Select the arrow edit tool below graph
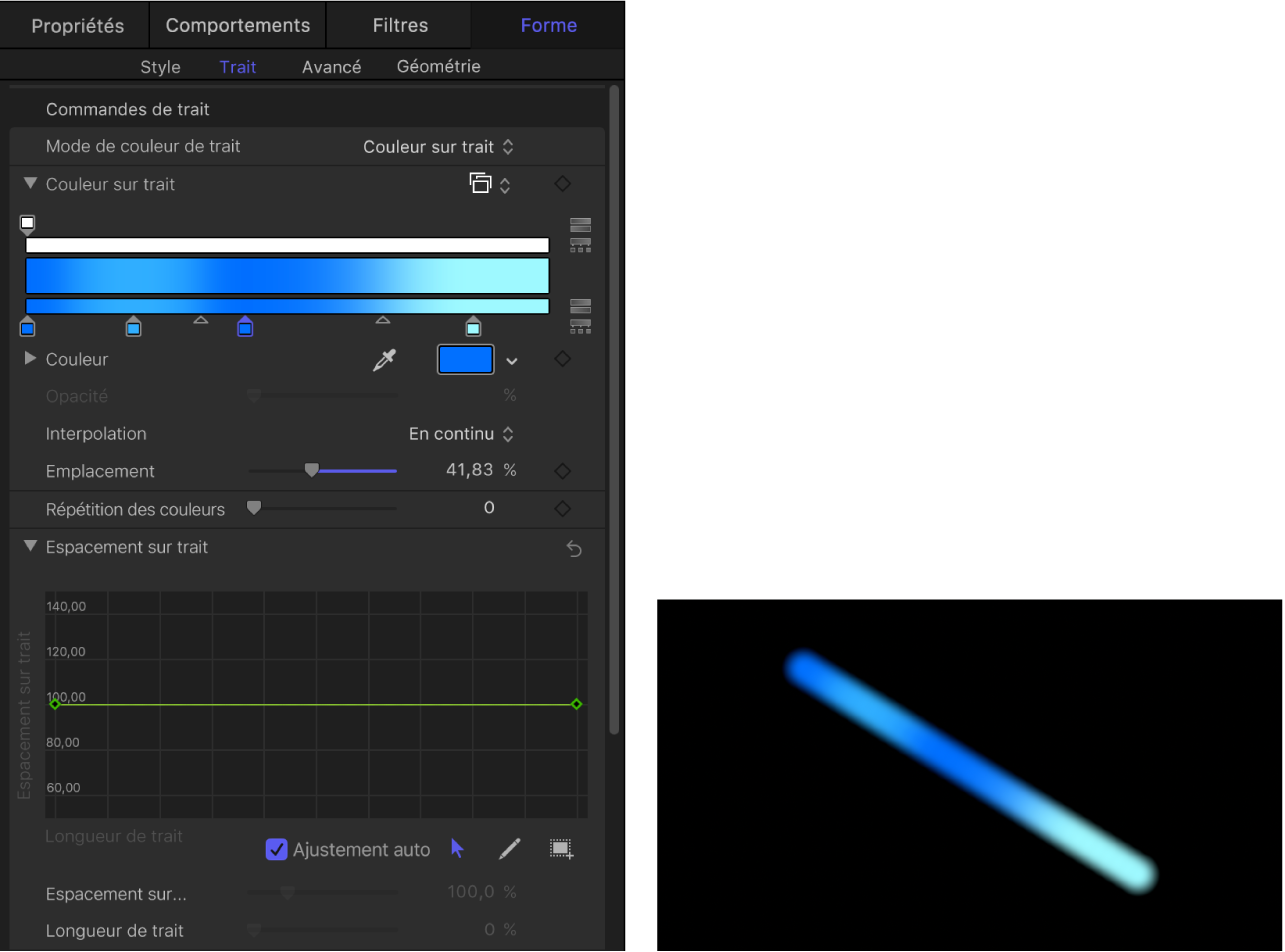Image resolution: width=1285 pixels, height=952 pixels. click(x=458, y=849)
